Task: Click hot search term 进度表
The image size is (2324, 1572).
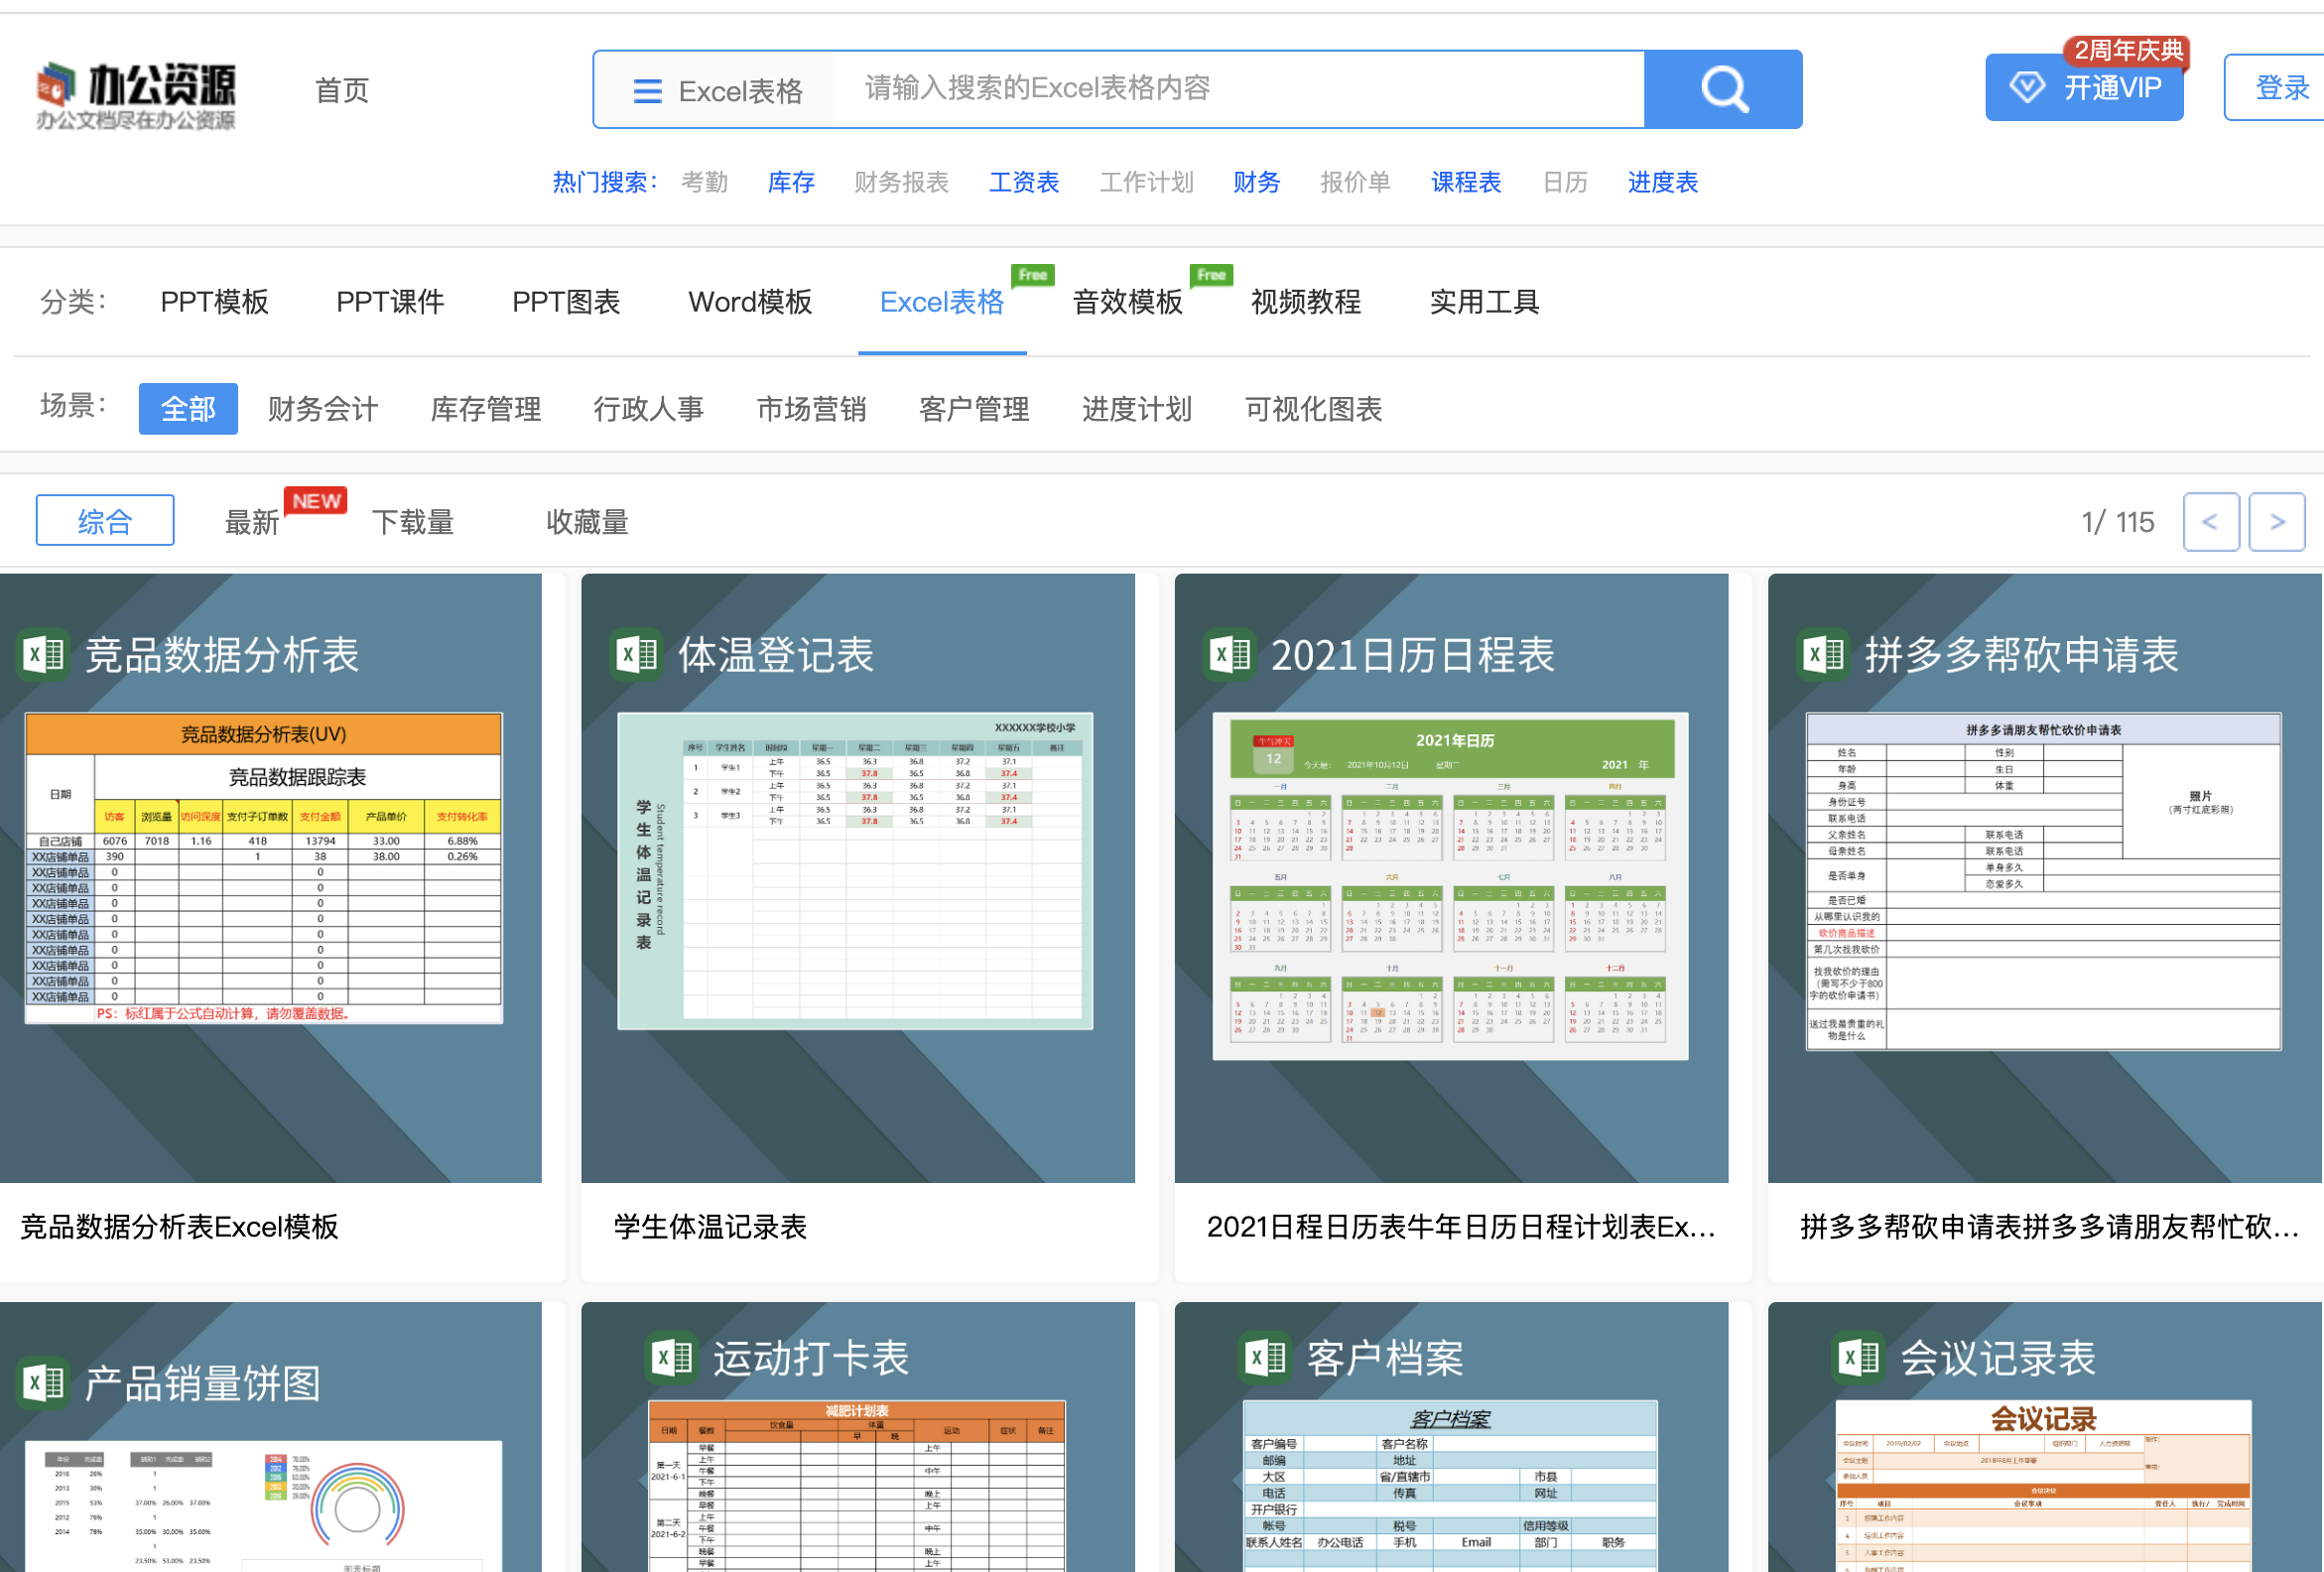Action: pyautogui.click(x=1663, y=182)
